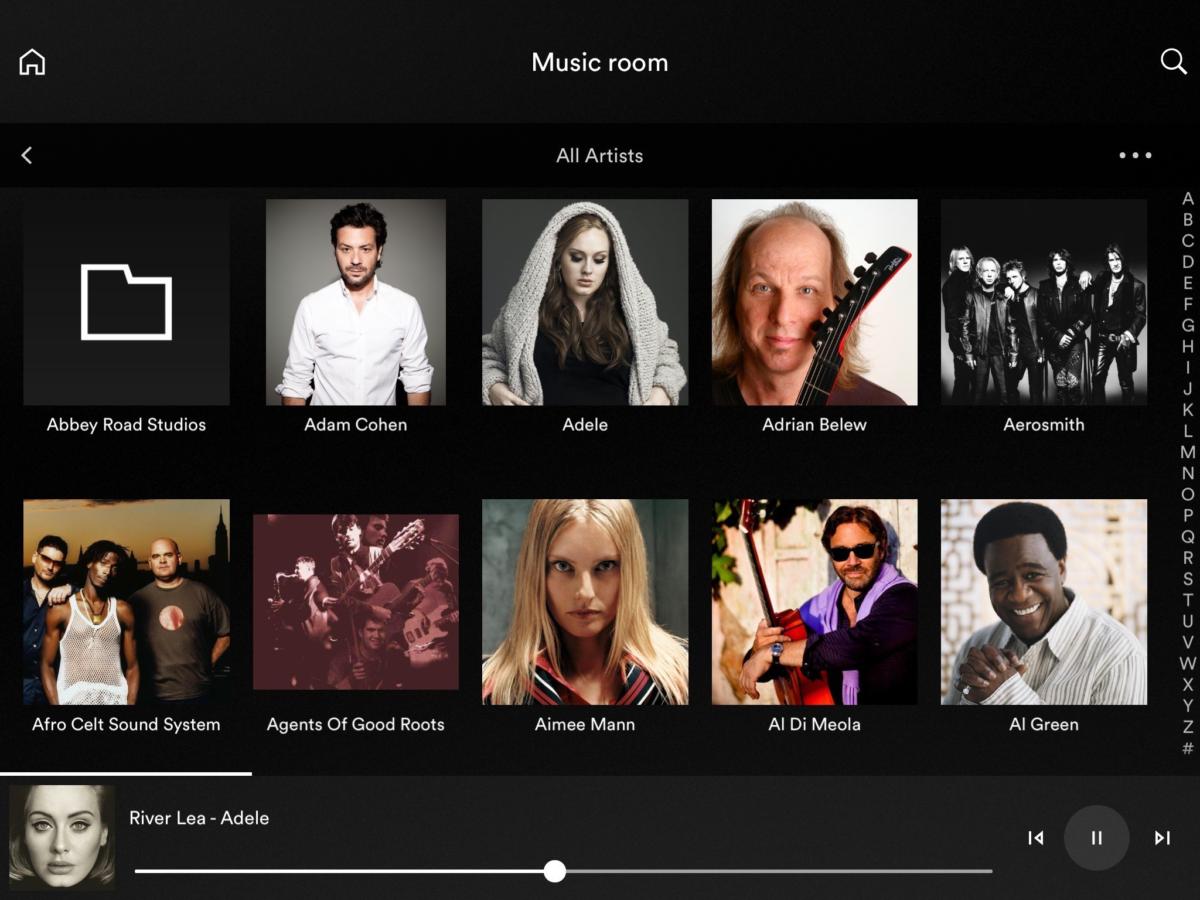
Task: Open the search magnifier icon
Action: pos(1173,62)
